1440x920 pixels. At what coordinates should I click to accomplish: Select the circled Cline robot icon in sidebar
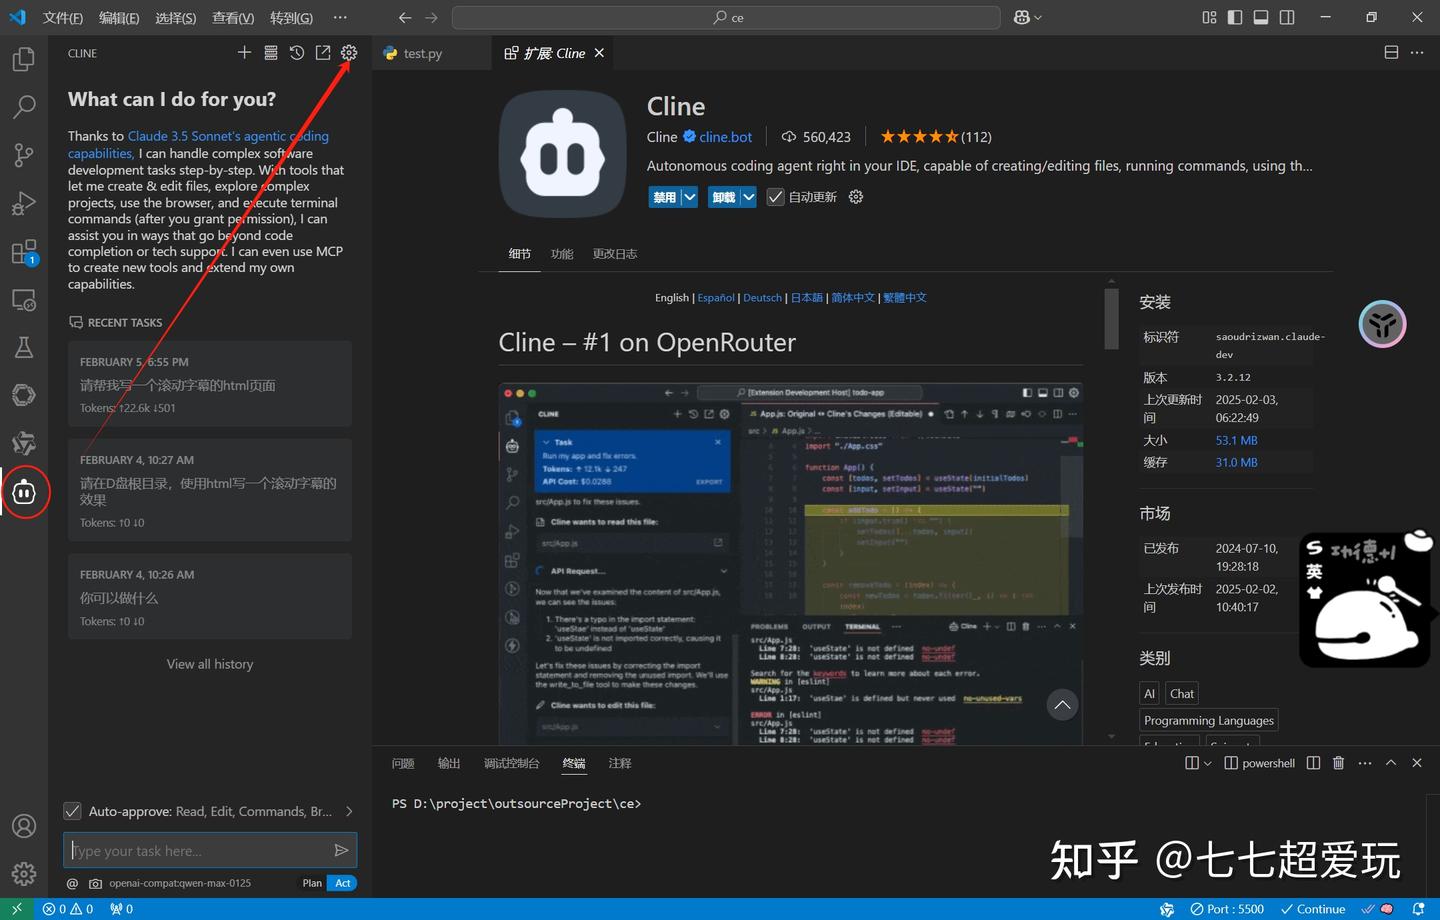tap(25, 491)
